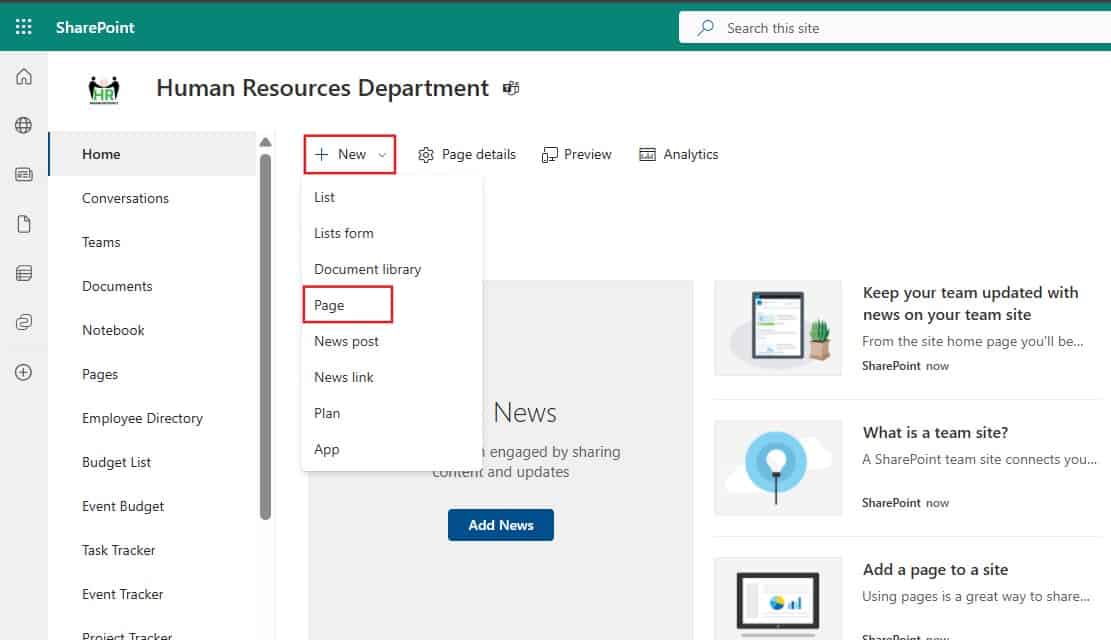
Task: Click the left navigation scrollbar thumb
Action: 266,337
